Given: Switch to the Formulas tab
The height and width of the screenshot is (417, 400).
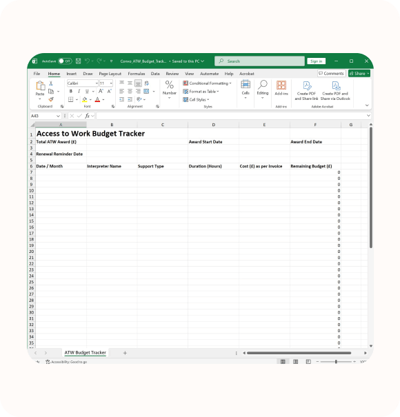Looking at the screenshot, I should pyautogui.click(x=136, y=74).
